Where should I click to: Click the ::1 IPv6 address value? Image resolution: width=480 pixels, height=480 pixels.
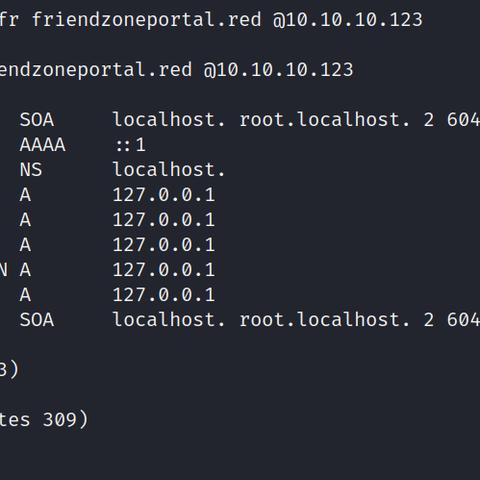pos(130,145)
